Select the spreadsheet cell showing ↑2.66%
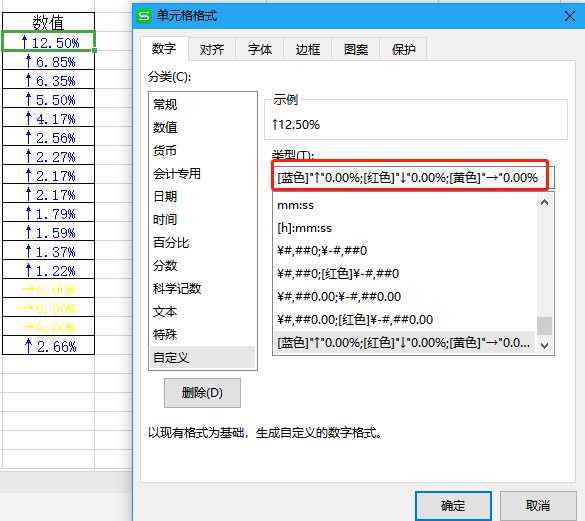The image size is (585, 521). pyautogui.click(x=49, y=346)
